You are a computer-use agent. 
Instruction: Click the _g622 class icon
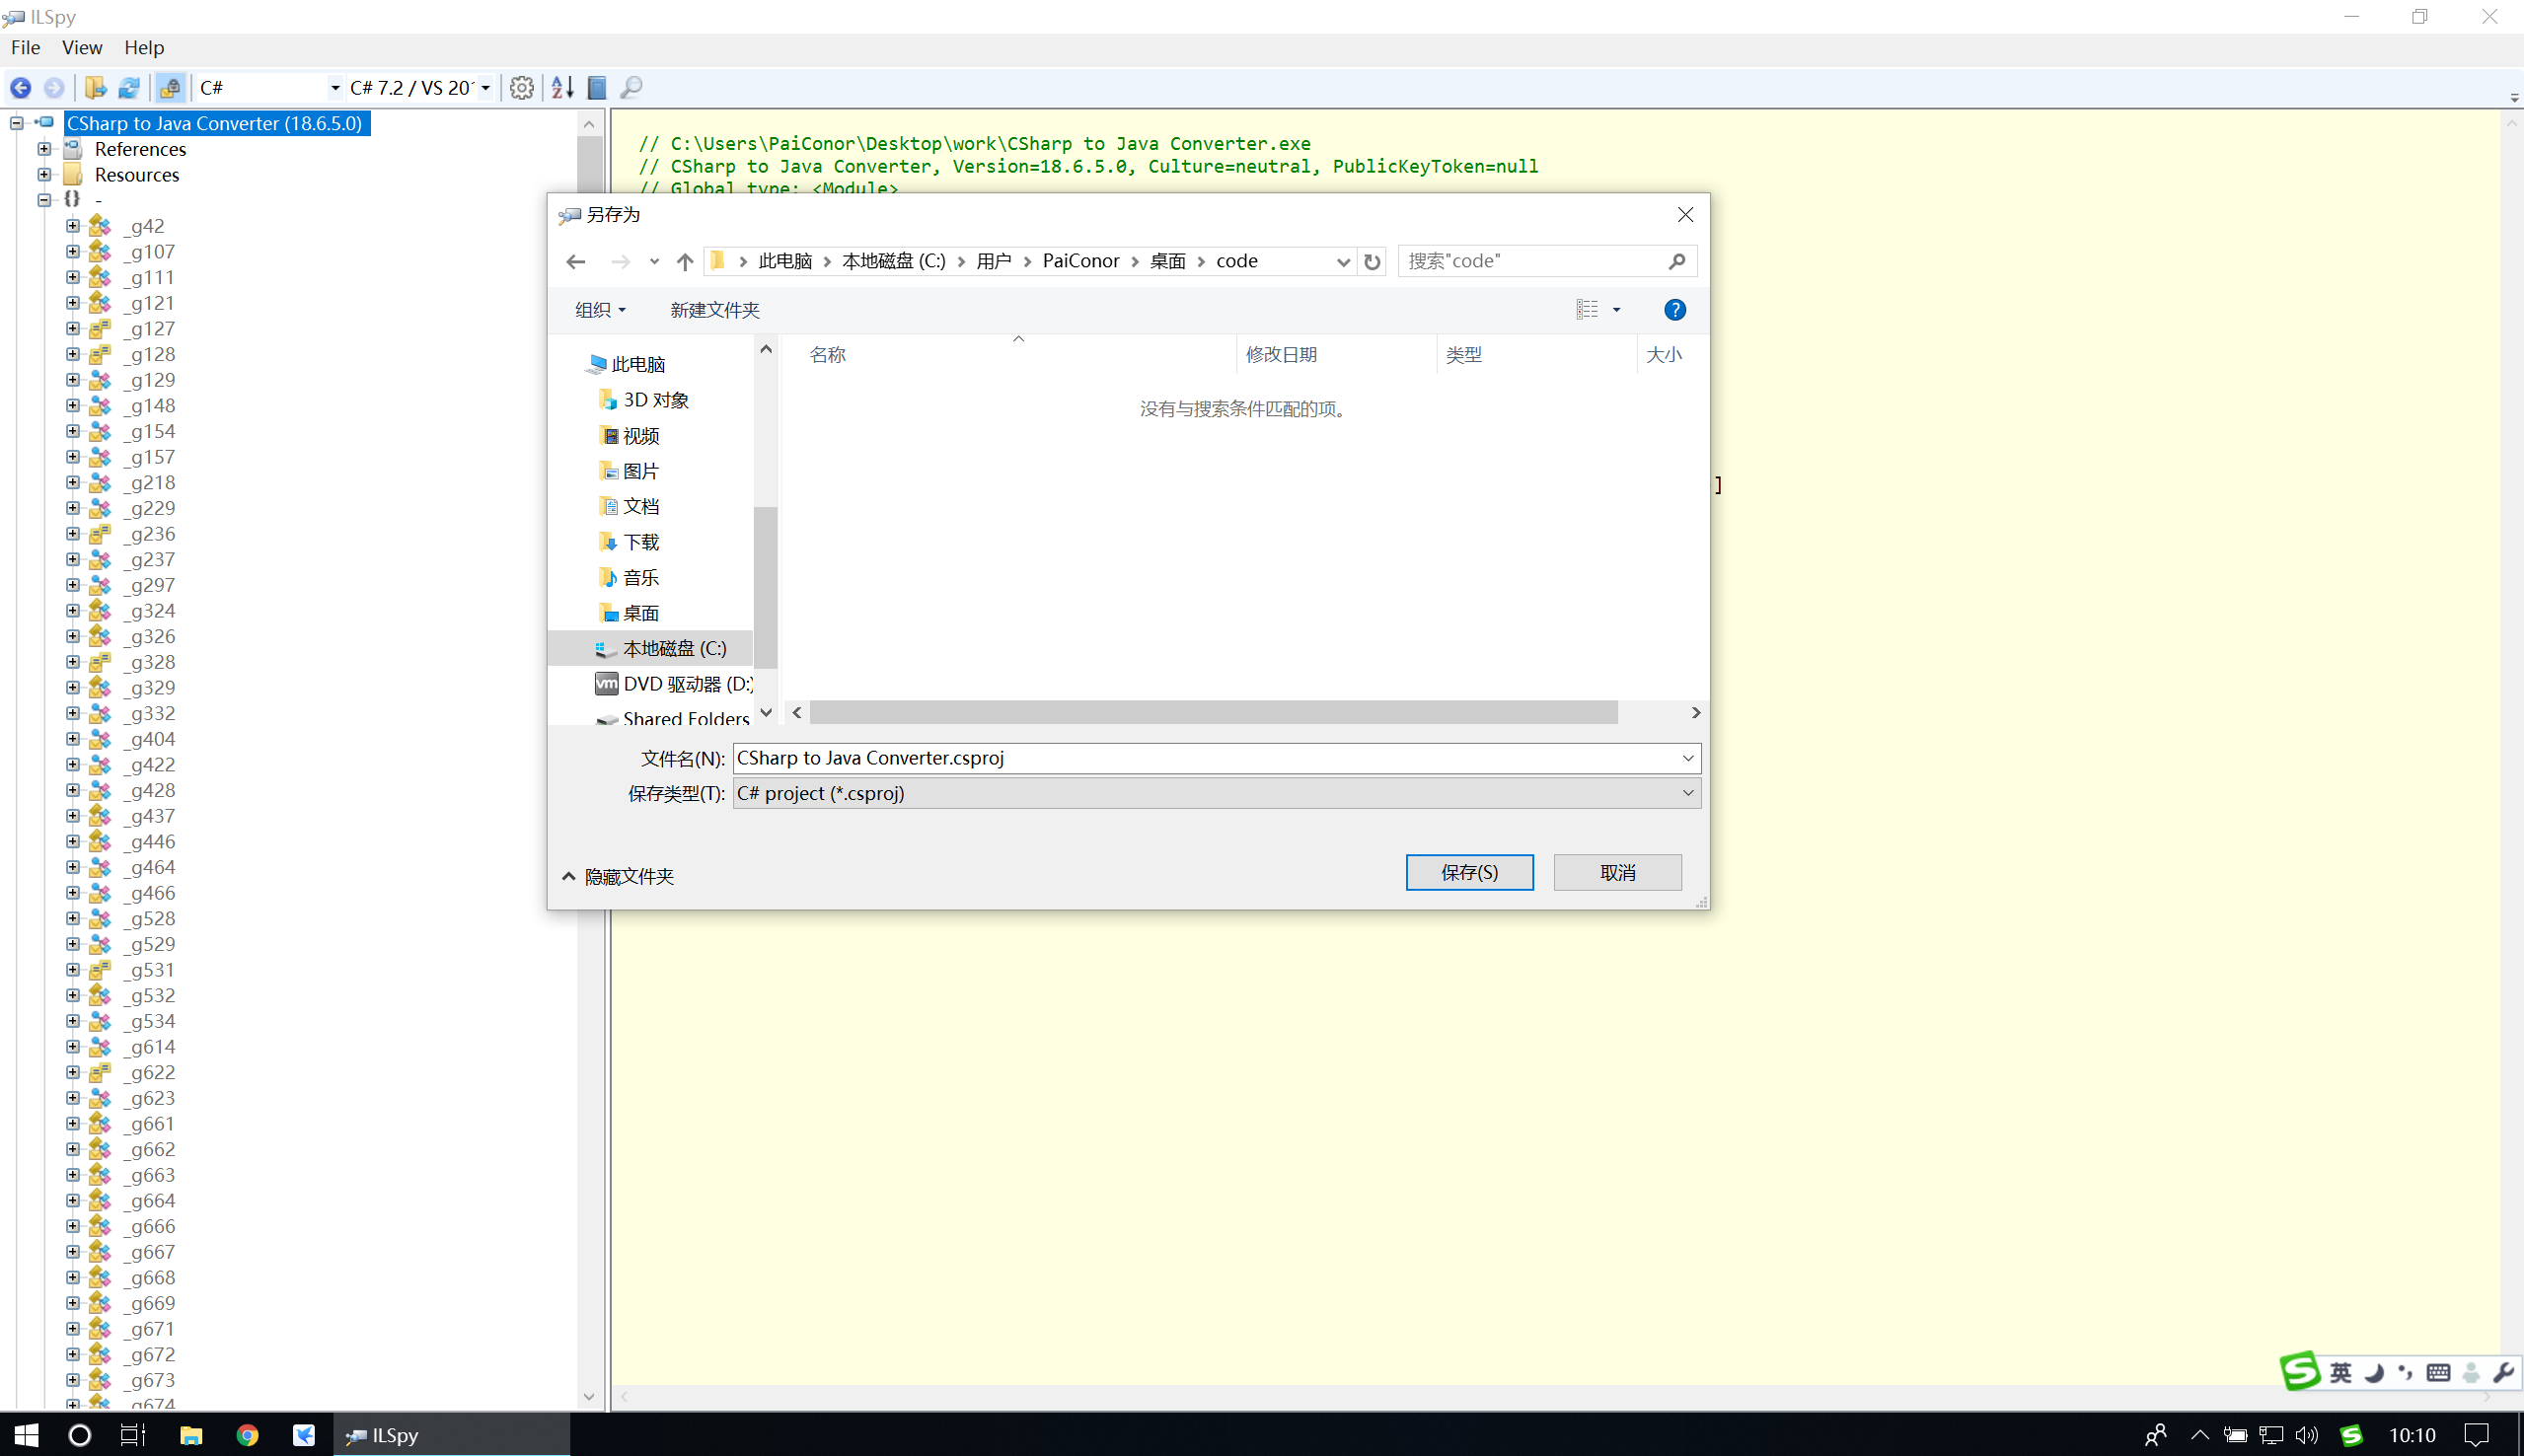[100, 1072]
